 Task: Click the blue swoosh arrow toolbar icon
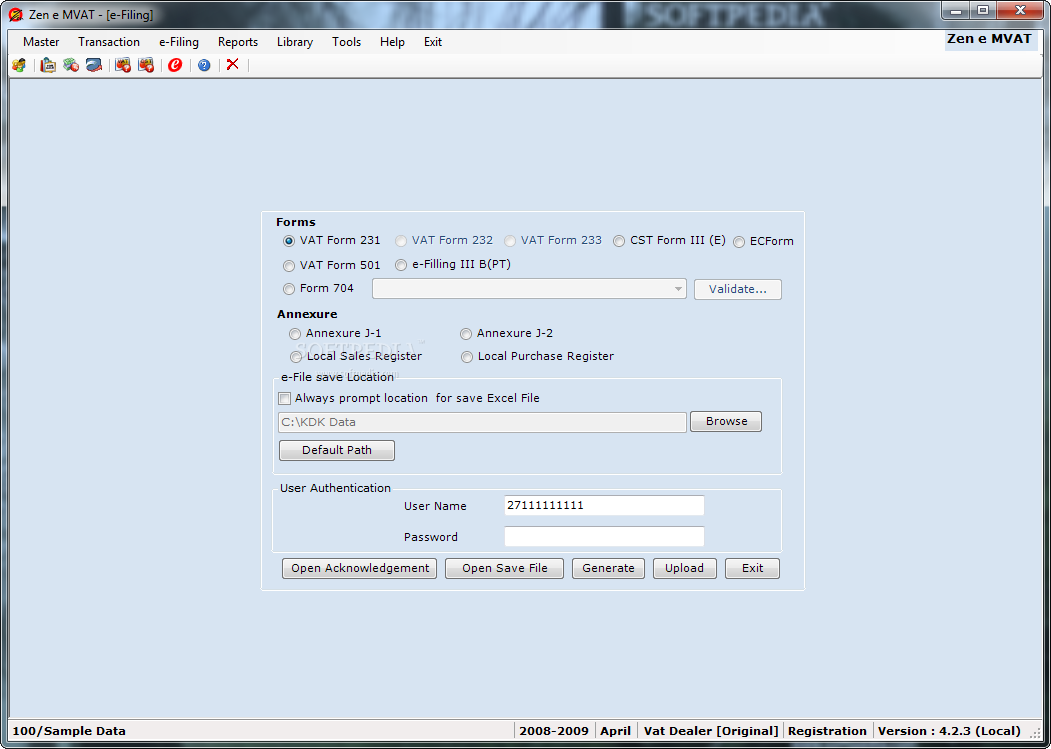(x=94, y=65)
